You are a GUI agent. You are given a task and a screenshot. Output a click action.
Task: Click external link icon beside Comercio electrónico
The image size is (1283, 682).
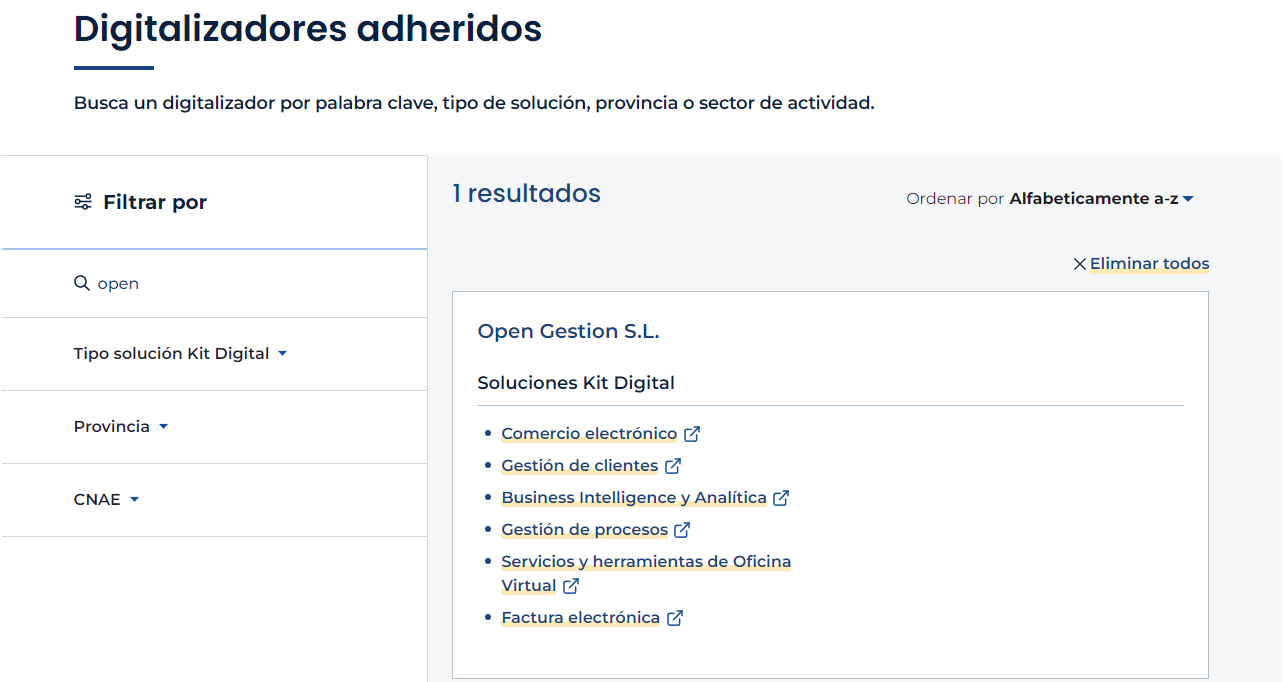tap(692, 434)
